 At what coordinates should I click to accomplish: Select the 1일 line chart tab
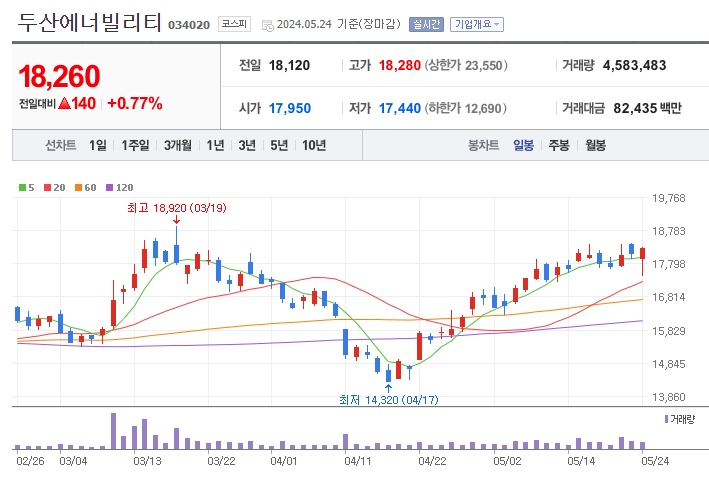coord(97,145)
